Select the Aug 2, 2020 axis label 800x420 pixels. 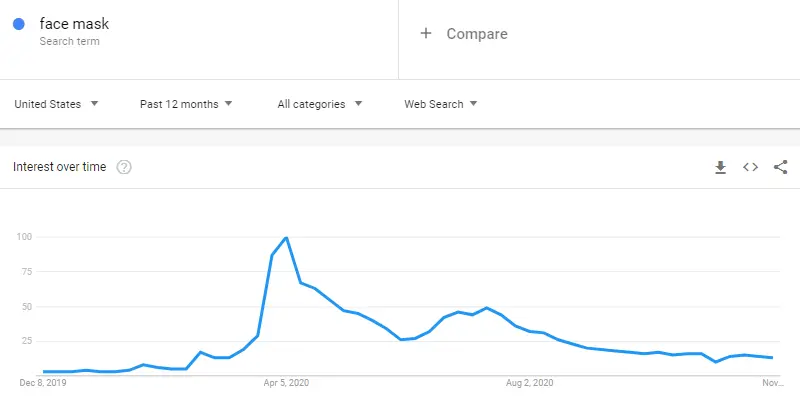click(x=530, y=383)
